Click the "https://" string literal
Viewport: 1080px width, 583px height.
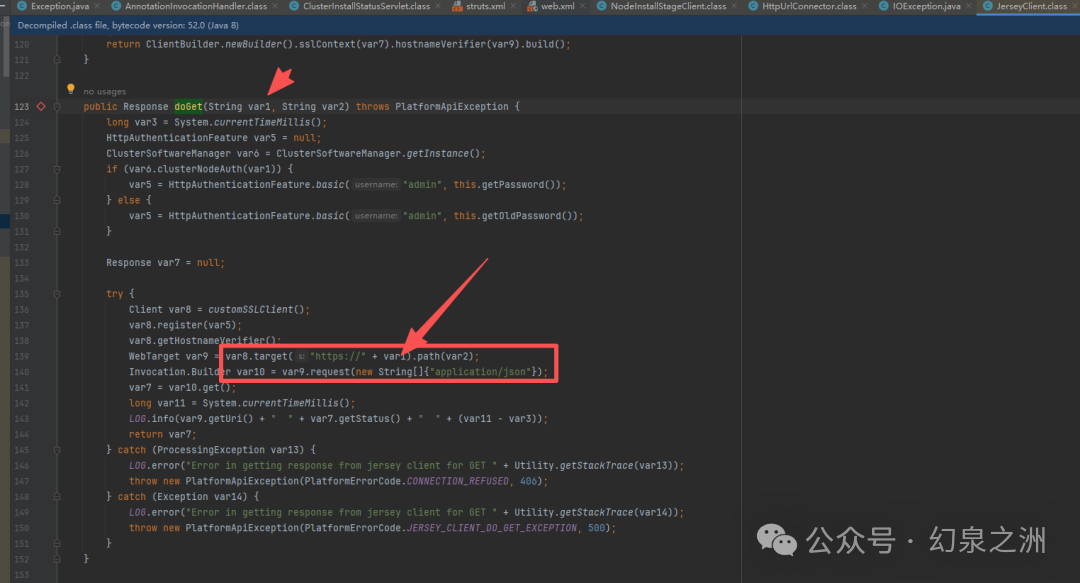[x=338, y=356]
